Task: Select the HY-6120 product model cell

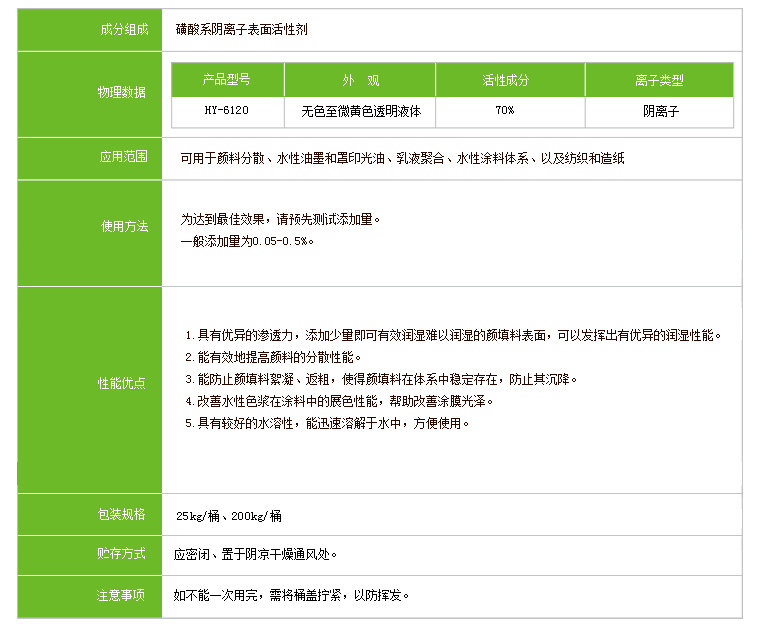Action: coord(227,111)
